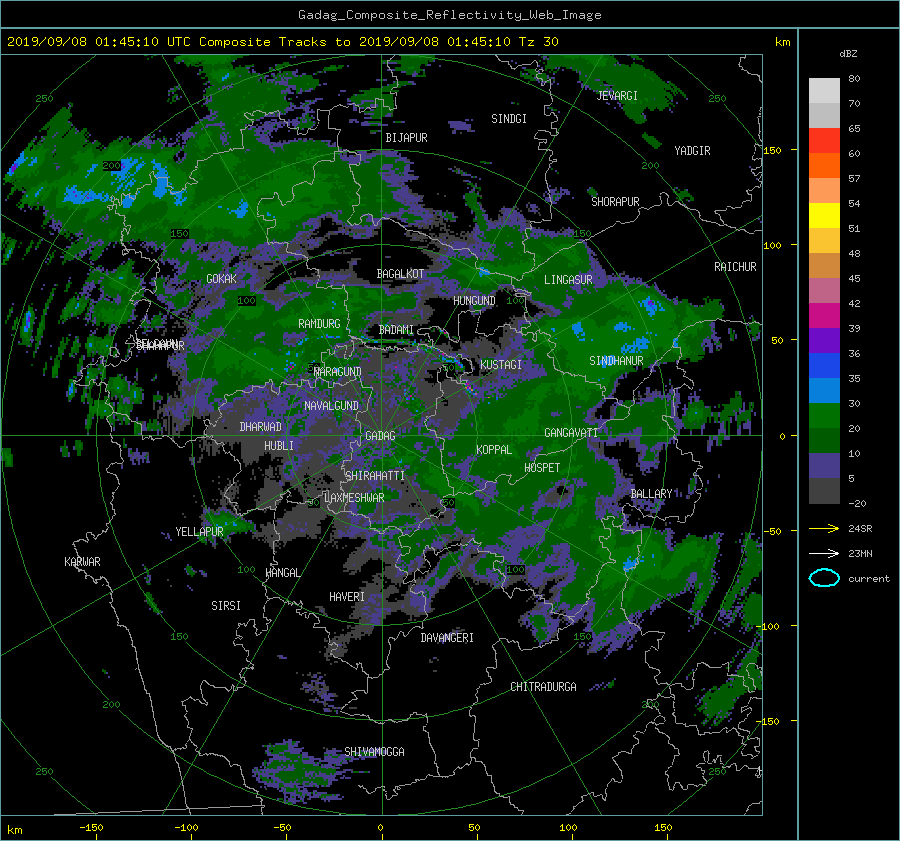Click the SINDGI city label
Viewport: 900px width, 841px height.
pos(509,119)
